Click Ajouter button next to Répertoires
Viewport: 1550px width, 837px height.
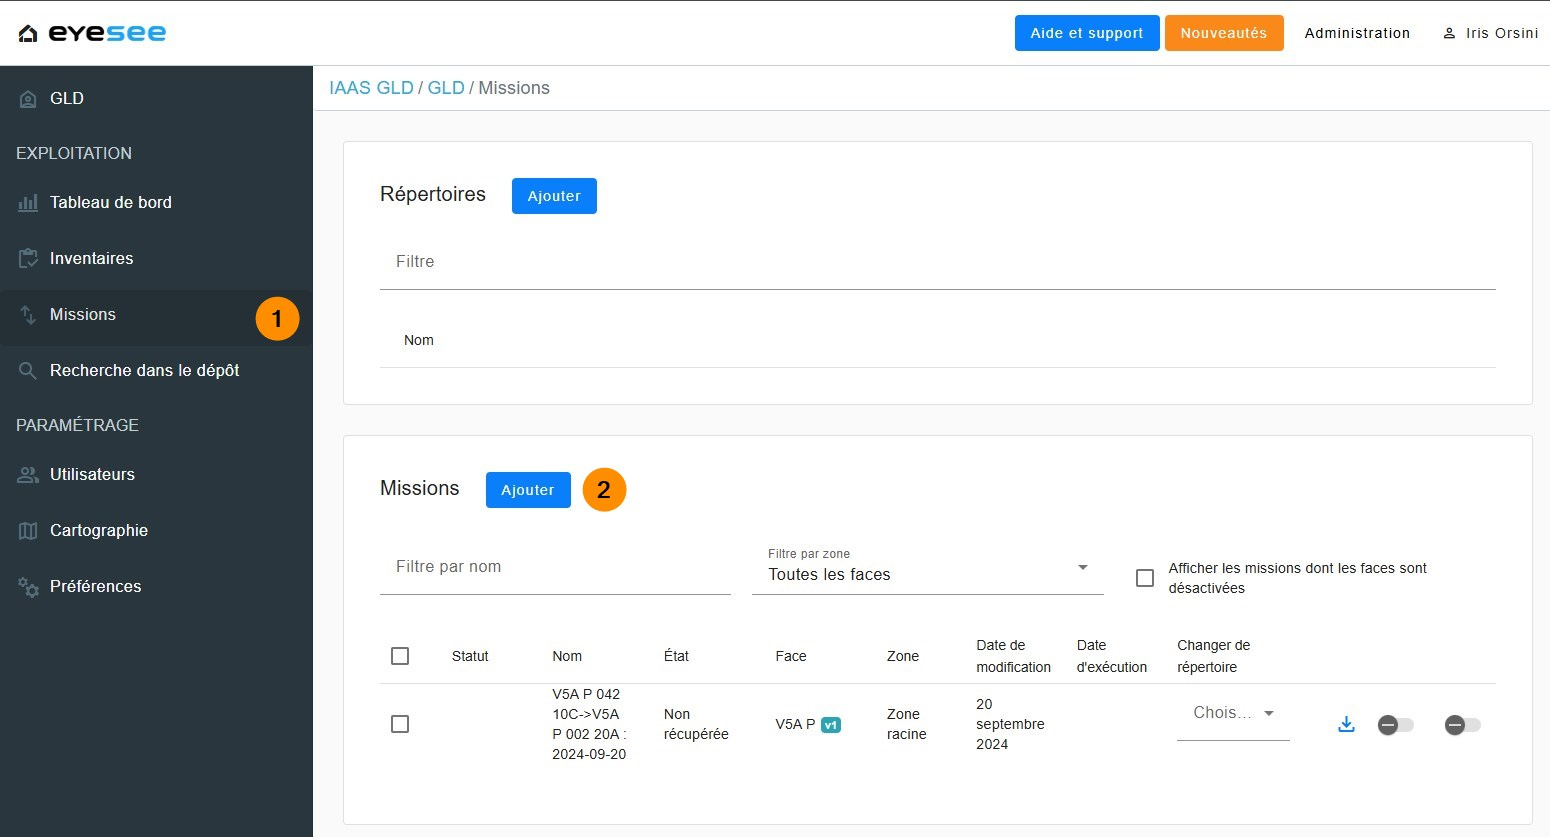pos(554,196)
